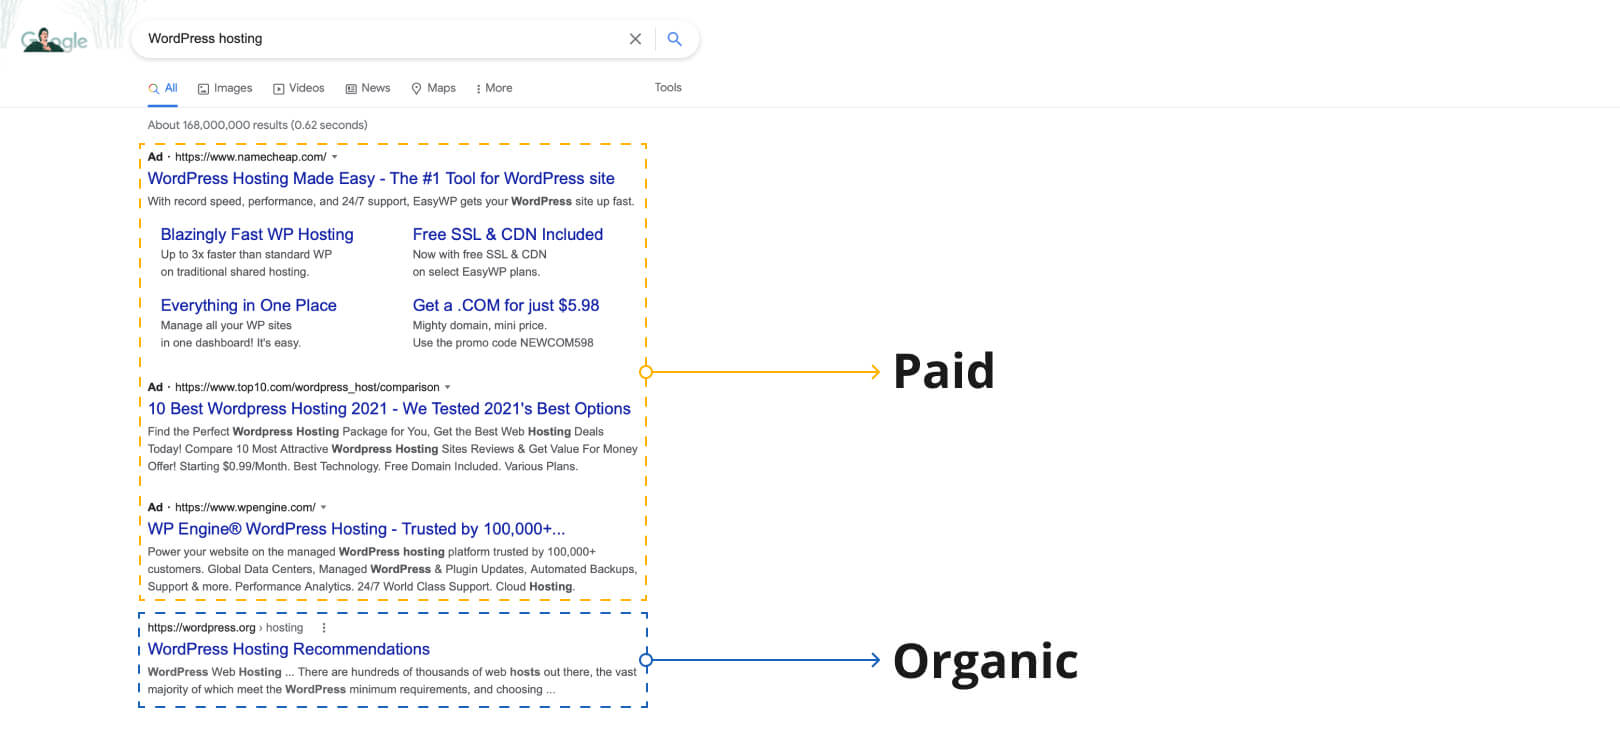Open the News tab
The image size is (1620, 730).
pos(368,88)
